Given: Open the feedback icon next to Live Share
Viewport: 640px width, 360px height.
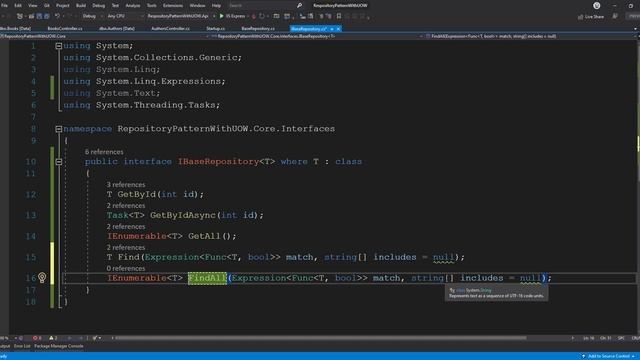Looking at the screenshot, I should [x=615, y=16].
